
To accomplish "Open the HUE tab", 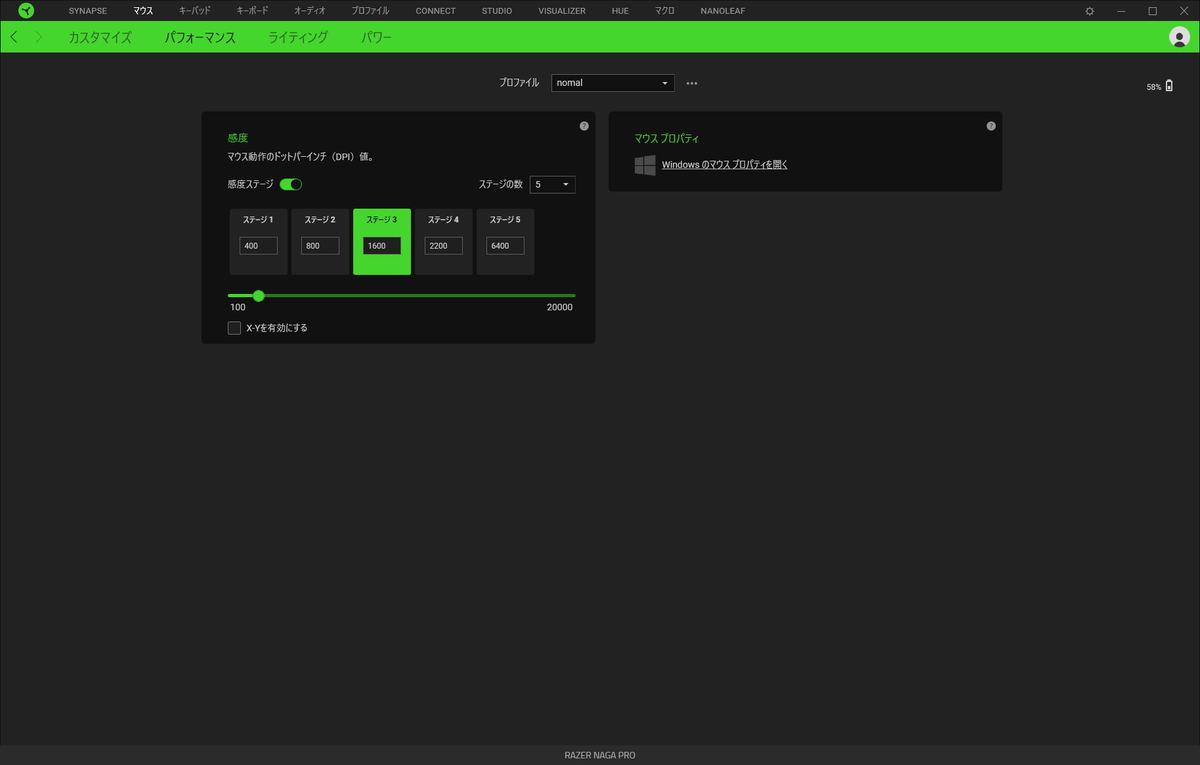I will tap(620, 11).
